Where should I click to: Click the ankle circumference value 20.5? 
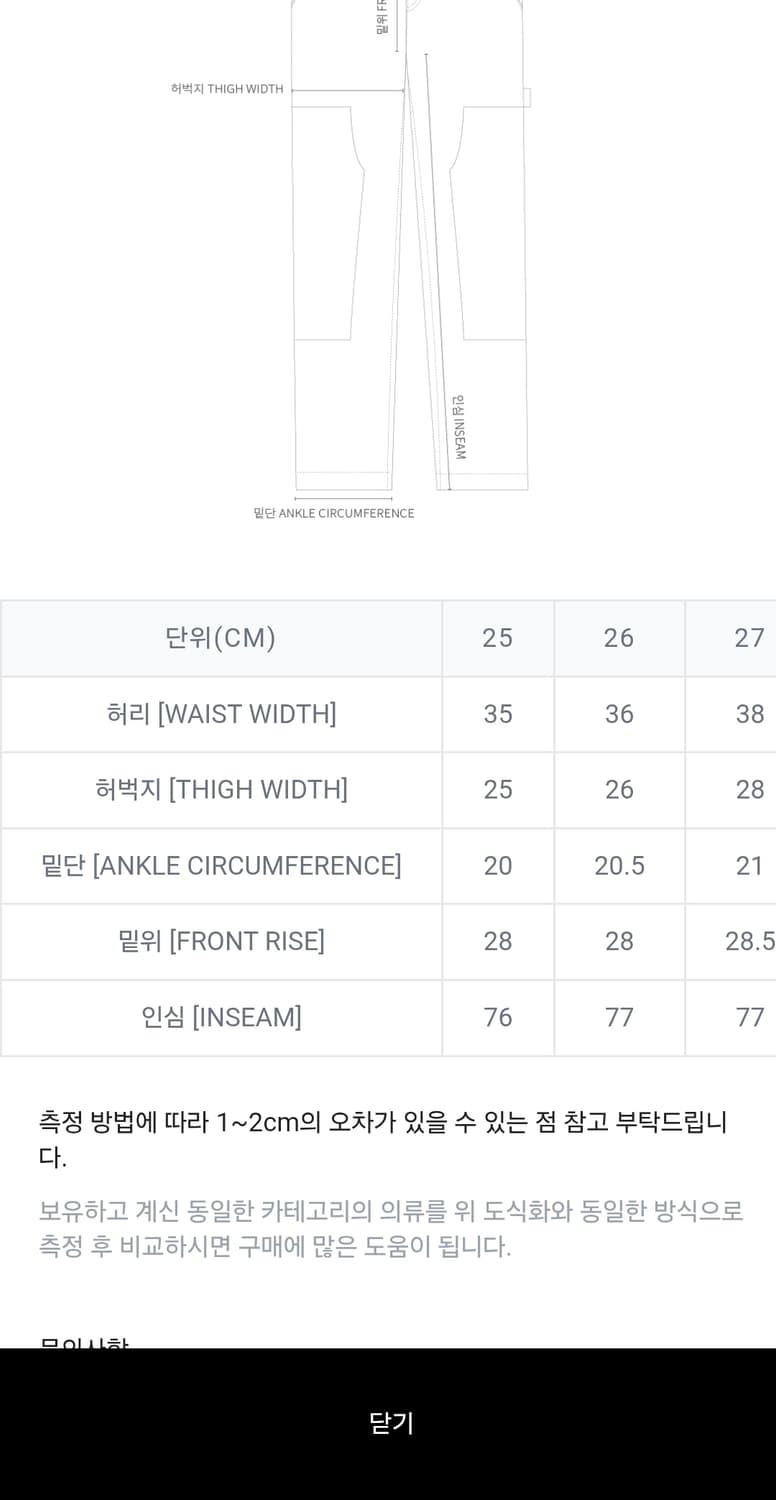point(619,866)
